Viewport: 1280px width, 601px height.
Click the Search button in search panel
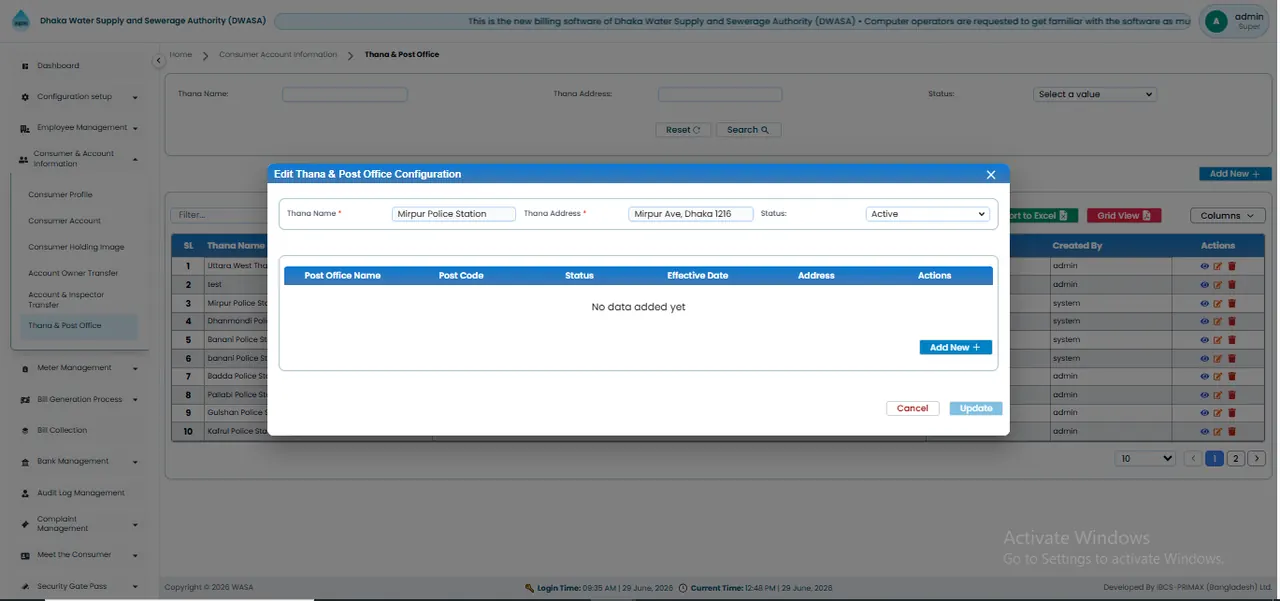pyautogui.click(x=748, y=130)
